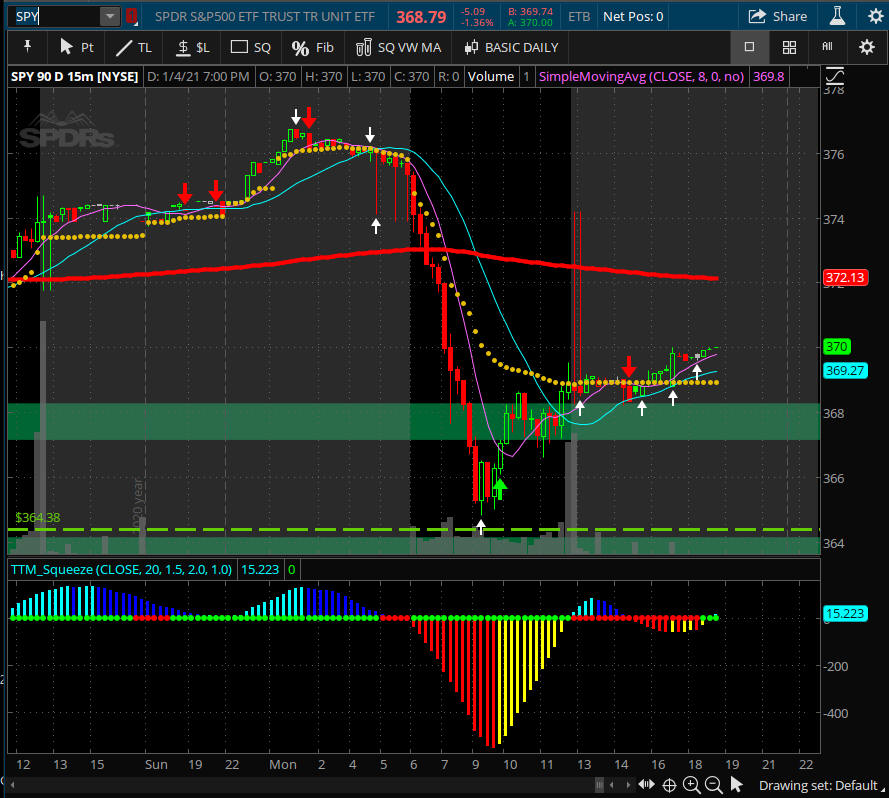Select the SQ VW MA study set

pyautogui.click(x=398, y=47)
